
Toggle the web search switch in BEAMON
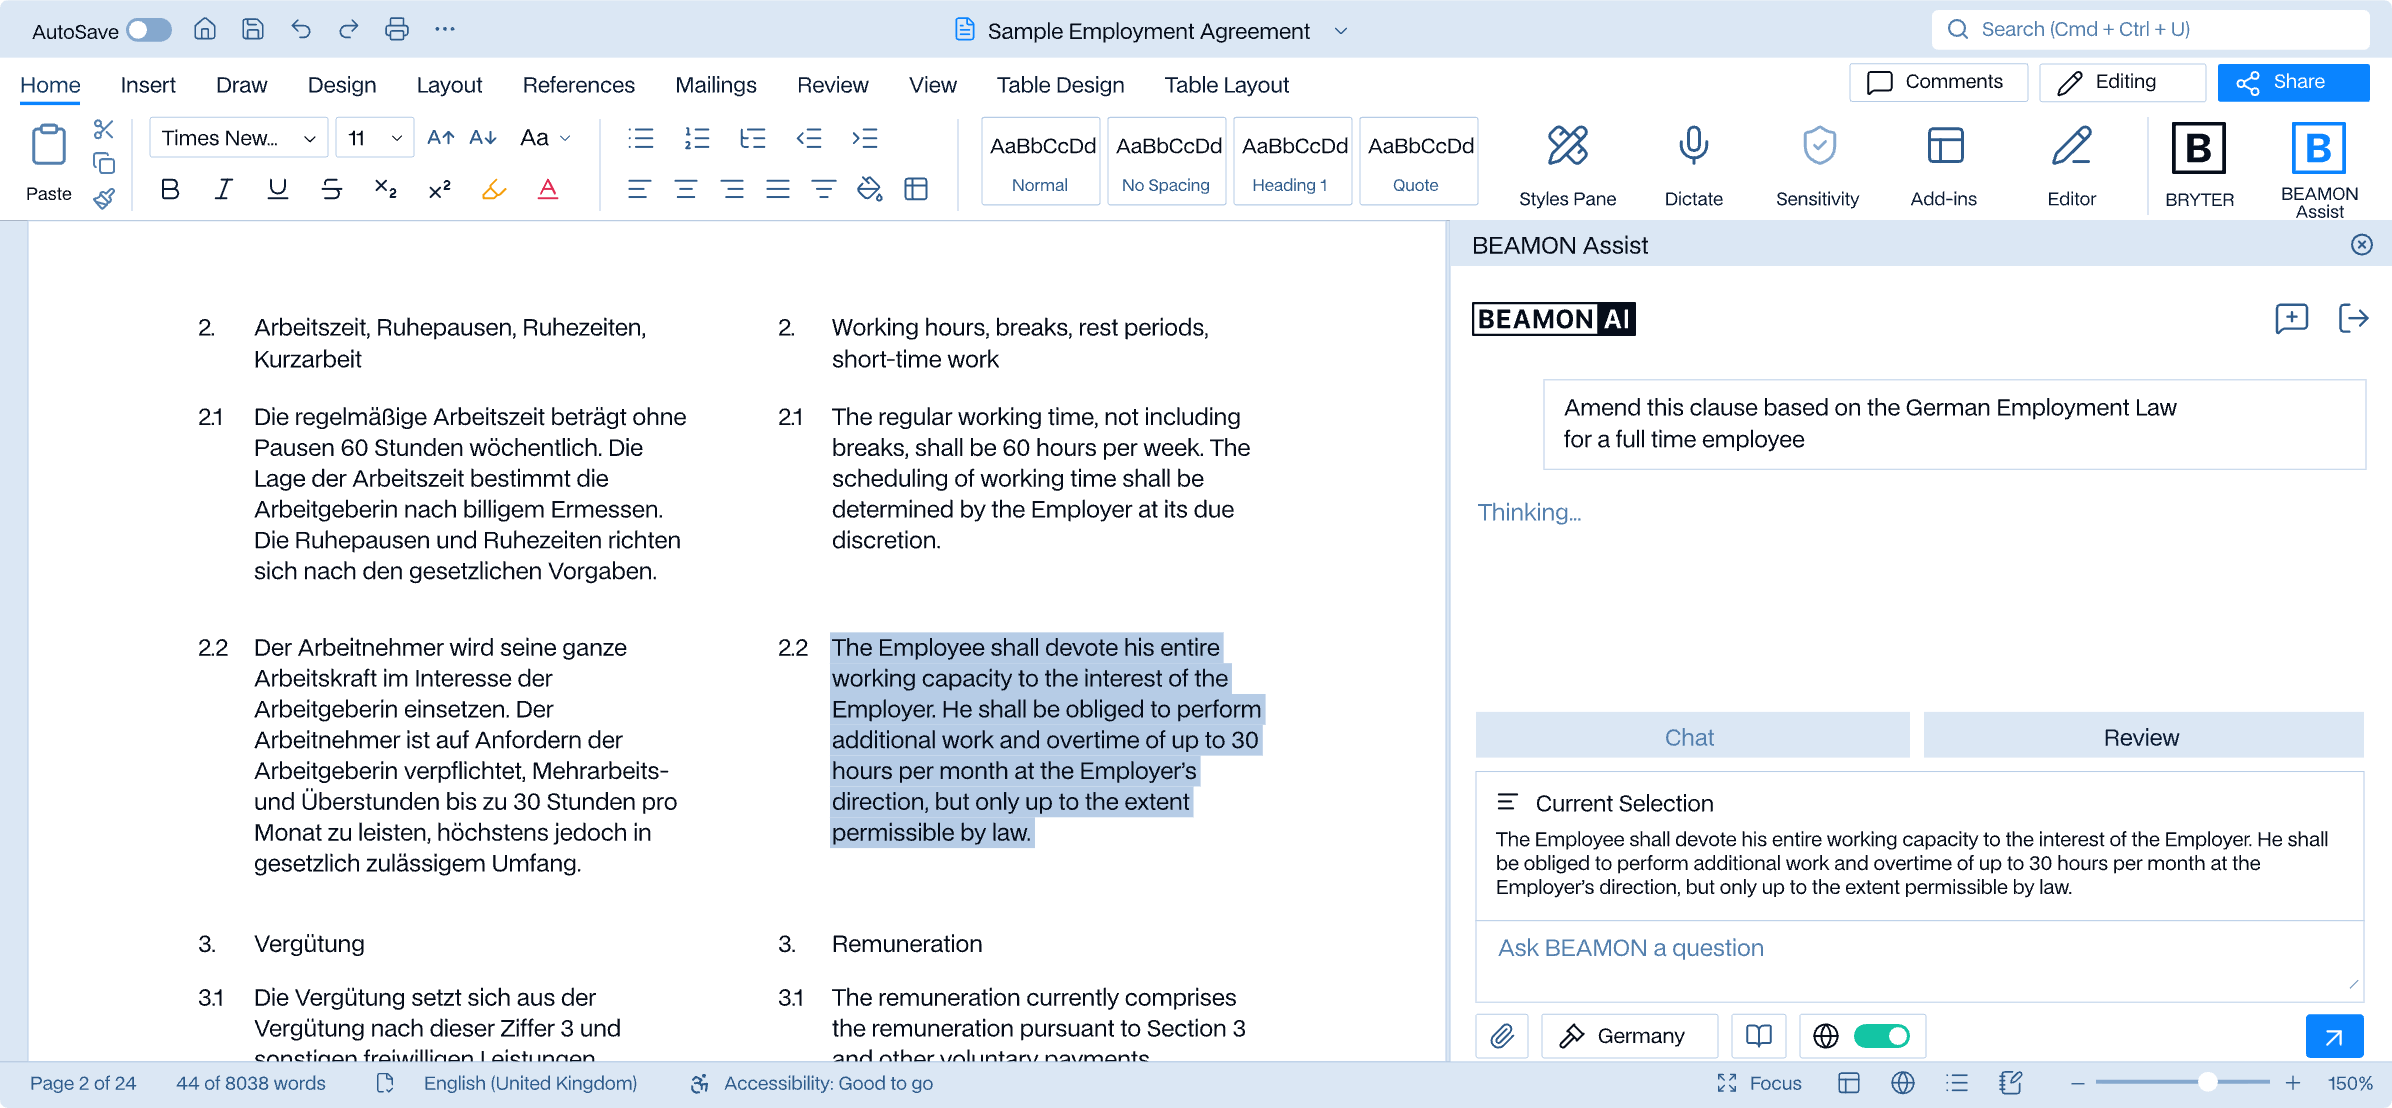1881,1036
